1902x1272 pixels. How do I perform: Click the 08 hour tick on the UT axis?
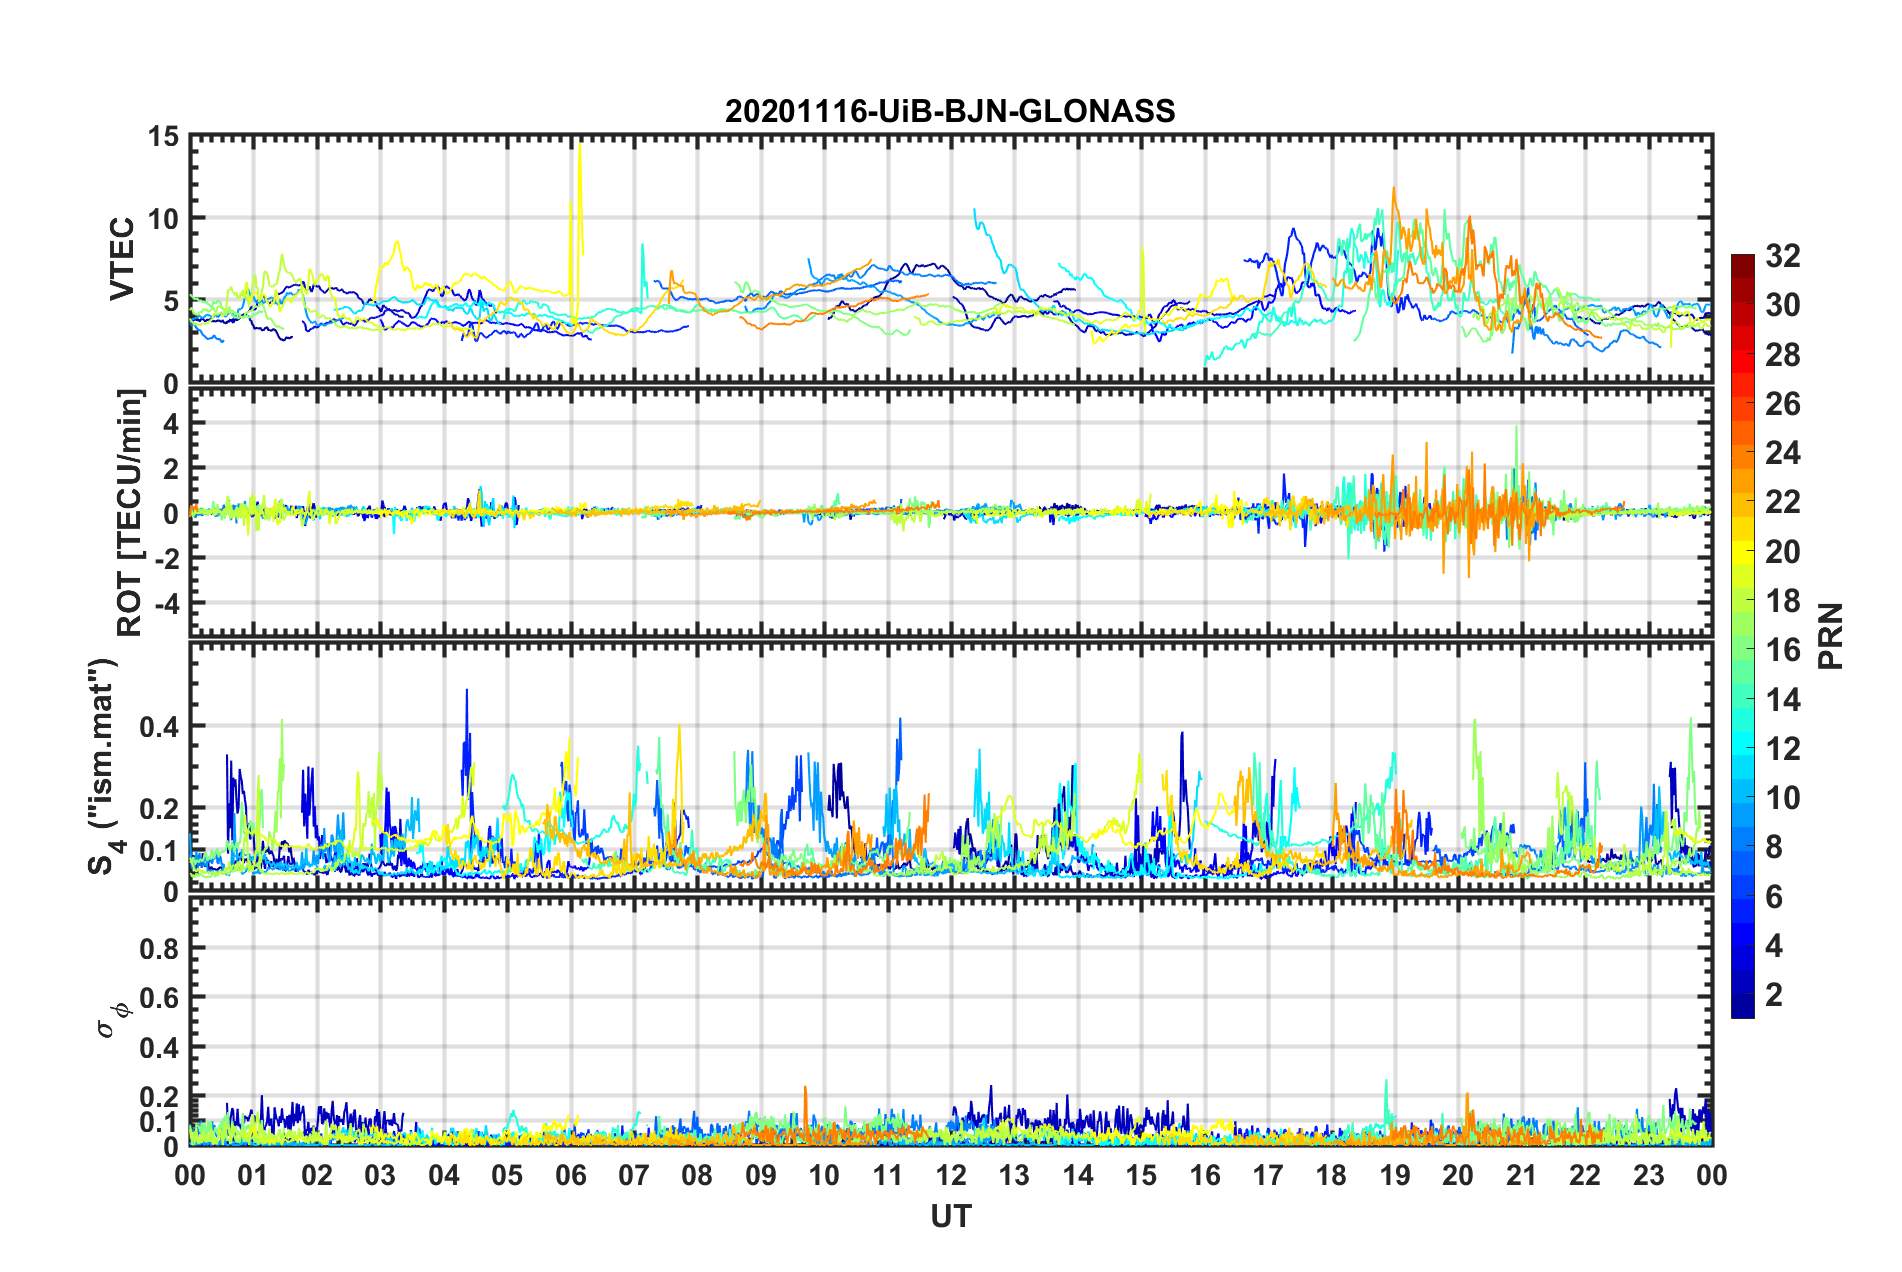point(697,1176)
